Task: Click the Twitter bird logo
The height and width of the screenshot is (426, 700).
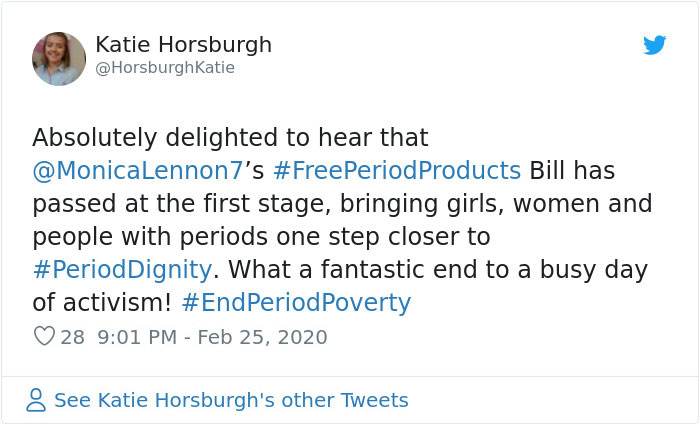Action: [654, 46]
